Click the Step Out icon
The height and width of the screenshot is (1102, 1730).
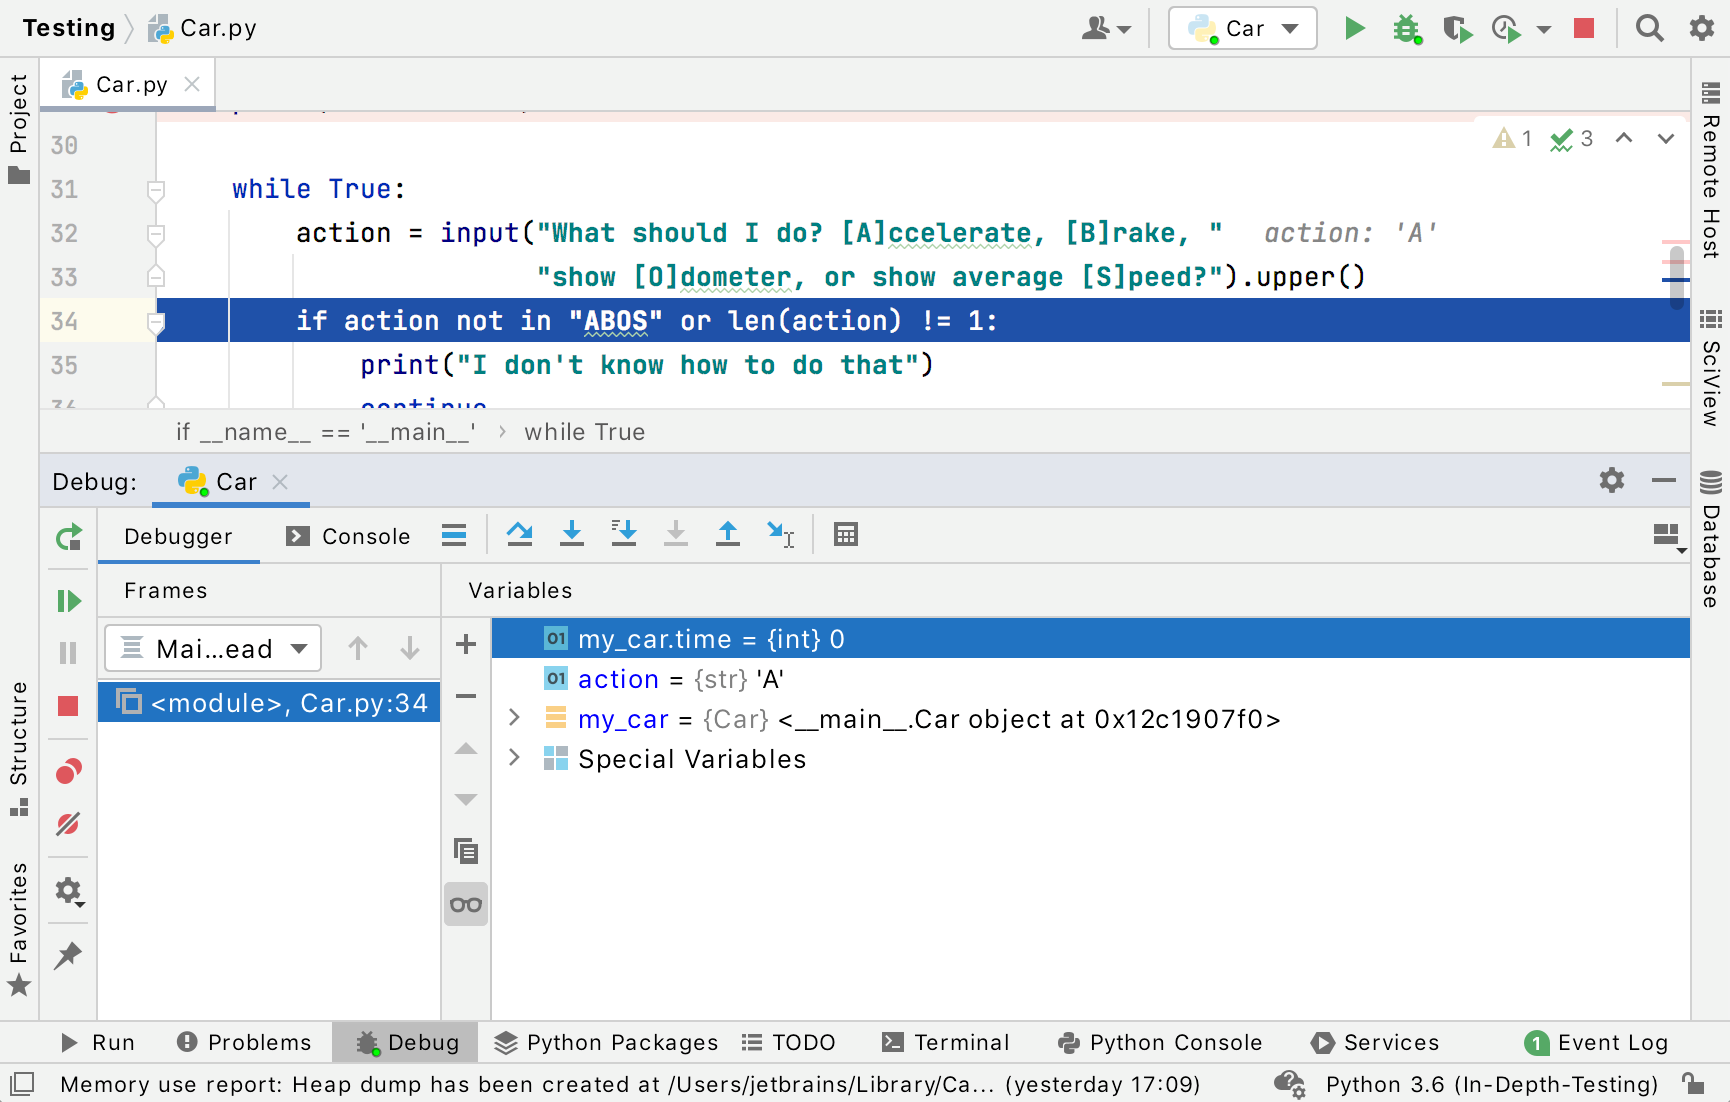pyautogui.click(x=728, y=535)
